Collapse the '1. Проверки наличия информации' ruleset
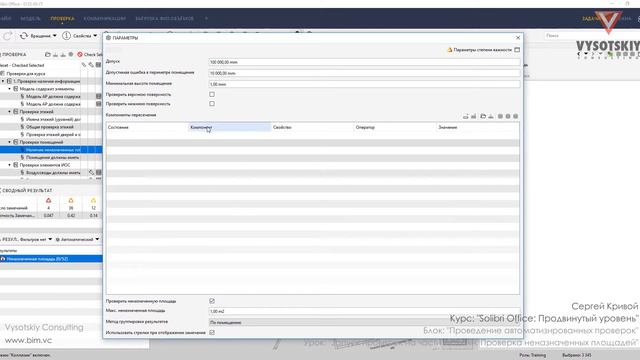The height and width of the screenshot is (360, 640). tap(3, 81)
